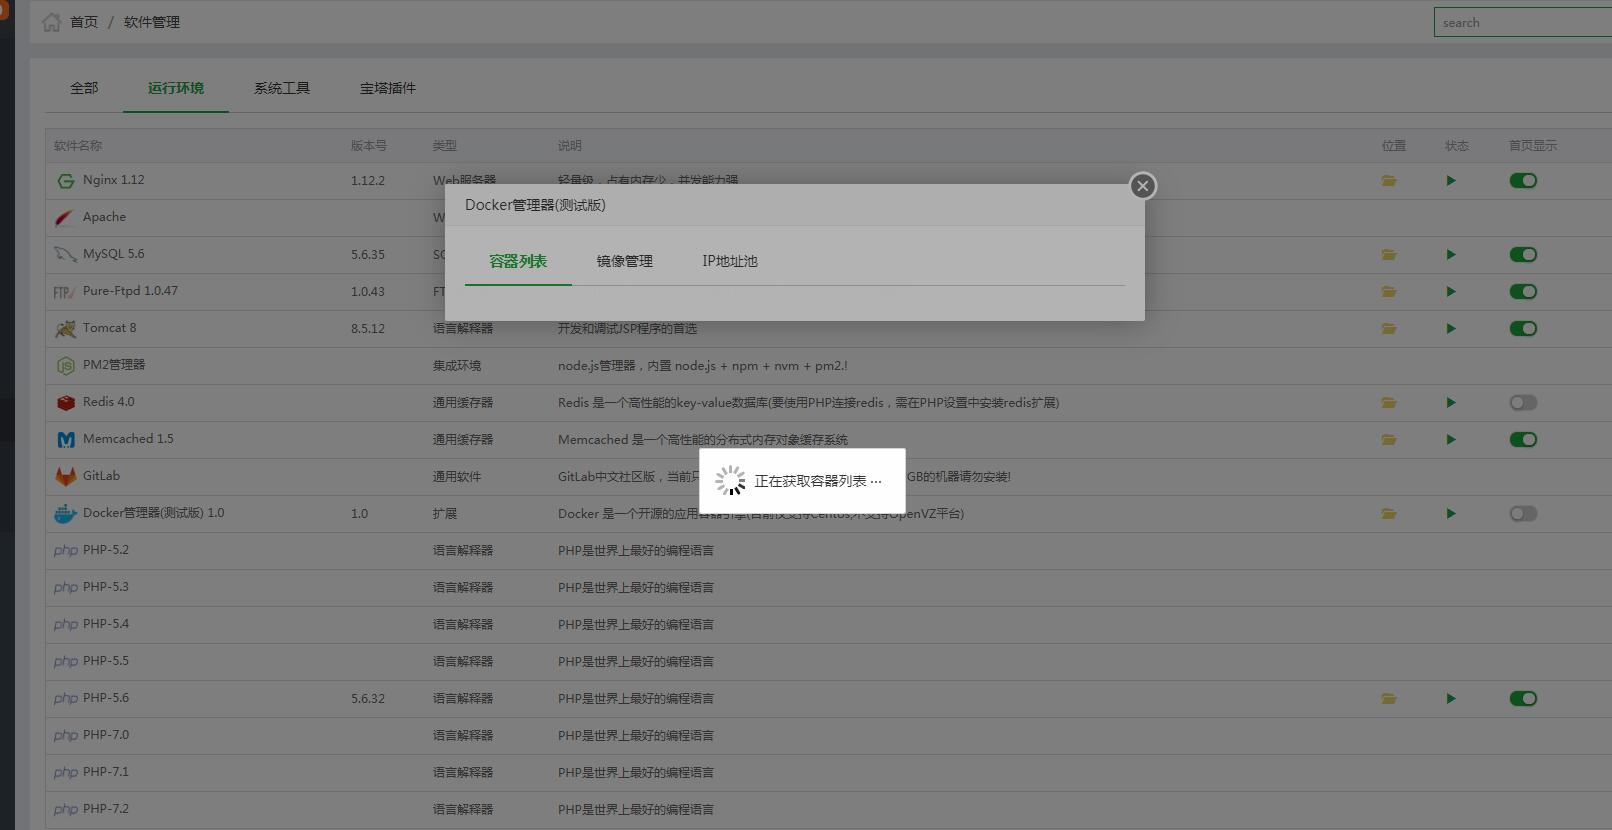Toggle Tomcat homepage display switch
Image resolution: width=1612 pixels, height=830 pixels.
coord(1523,329)
